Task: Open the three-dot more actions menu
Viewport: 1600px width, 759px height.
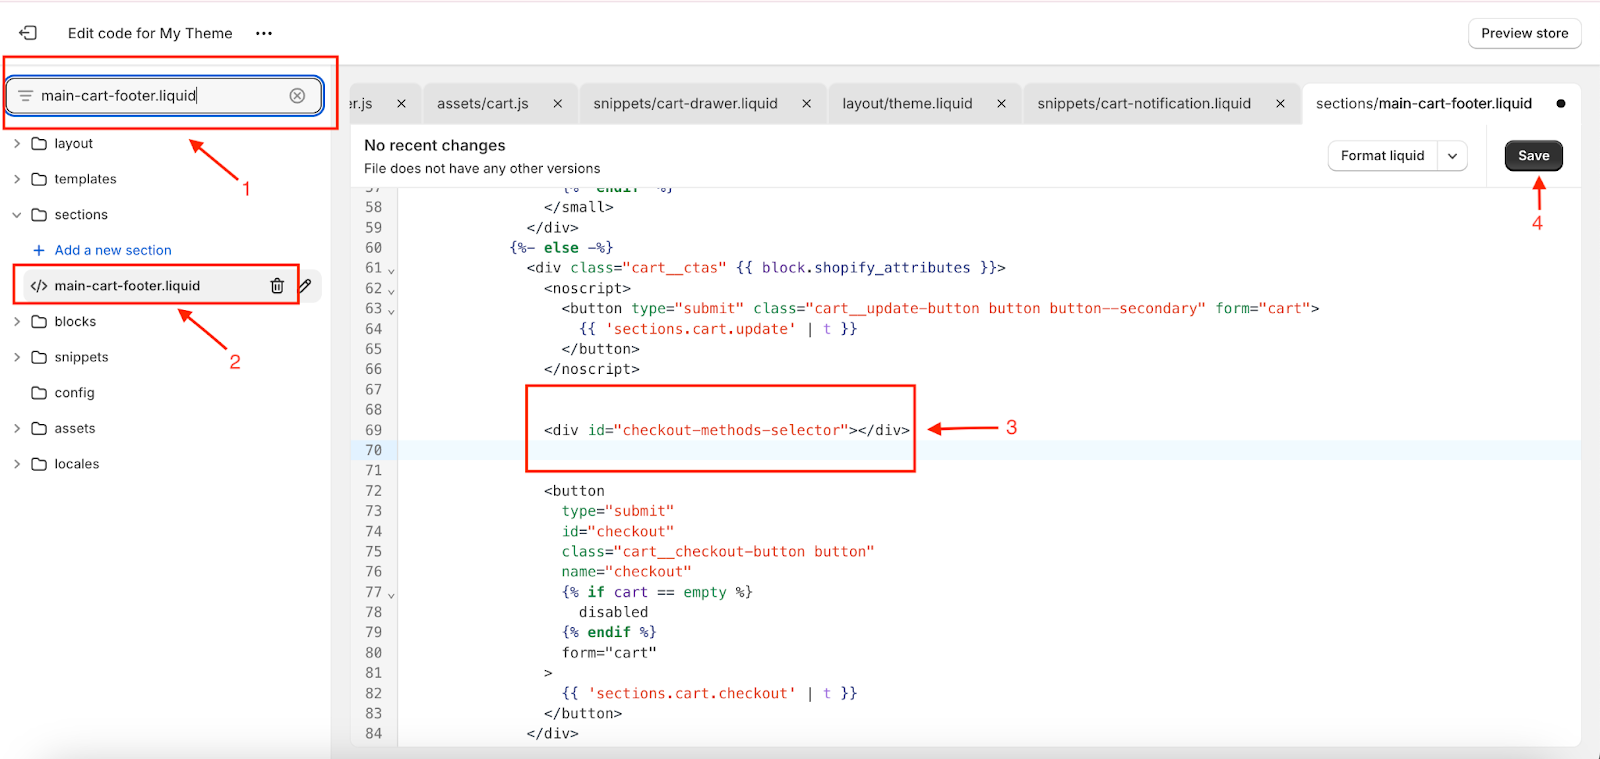Action: (264, 33)
